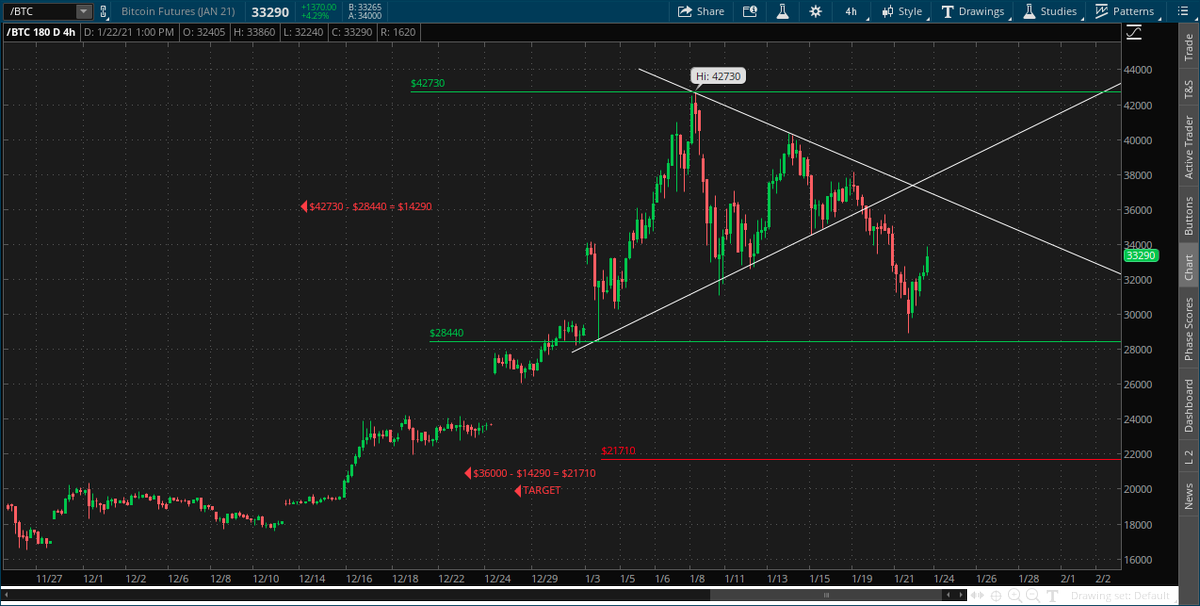Viewport: 1200px width, 606px height.
Task: Click the green 33290 current price tag on axis
Action: click(1141, 255)
